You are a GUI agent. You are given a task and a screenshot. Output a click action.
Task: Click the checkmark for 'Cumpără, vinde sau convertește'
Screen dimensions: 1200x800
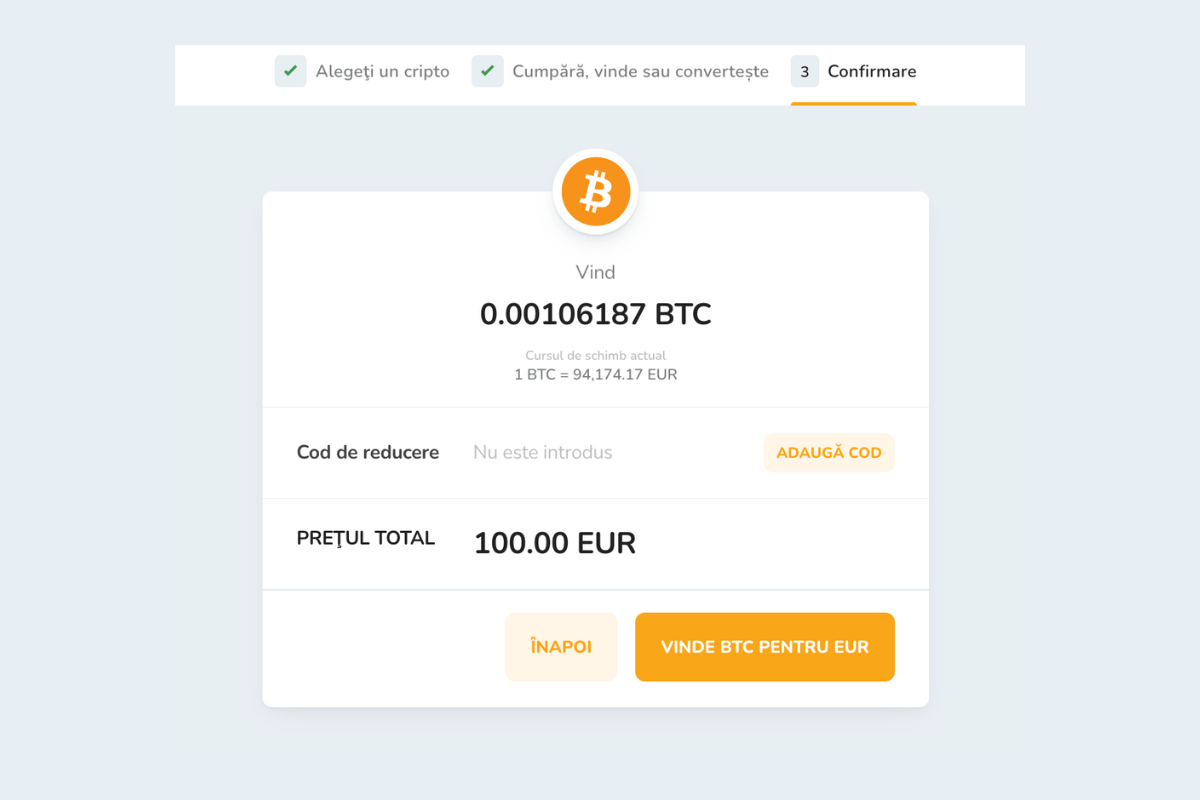487,71
